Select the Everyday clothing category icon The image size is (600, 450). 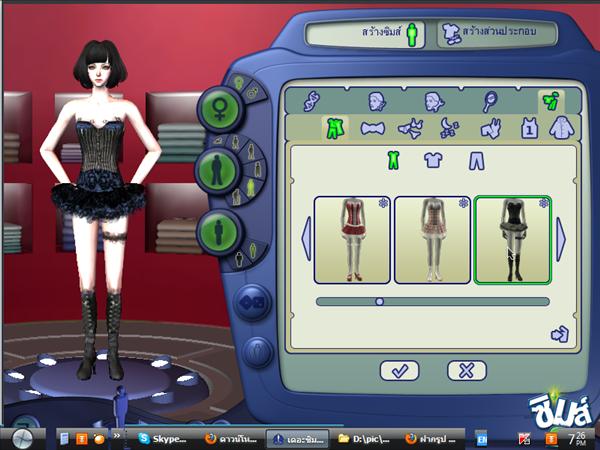[x=335, y=128]
